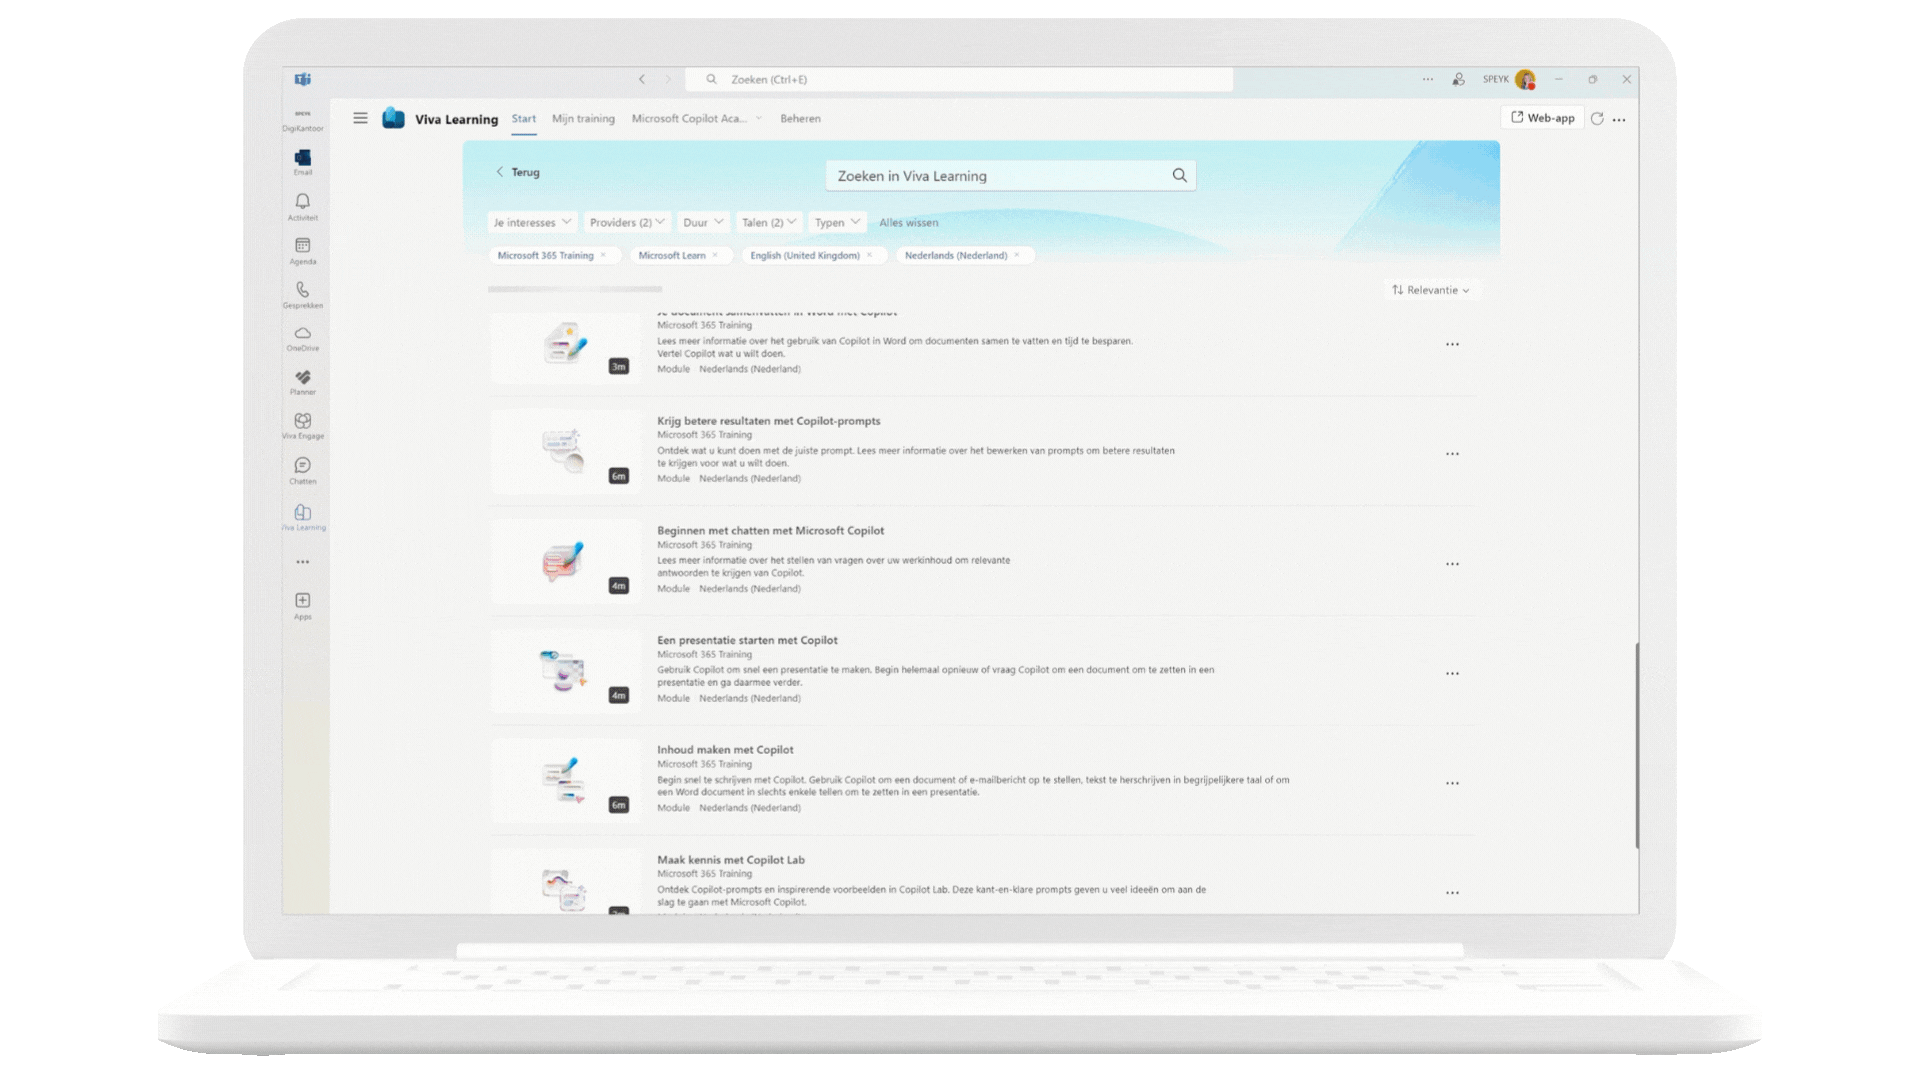1920x1080 pixels.
Task: Switch to the Mijn training tab
Action: point(583,118)
